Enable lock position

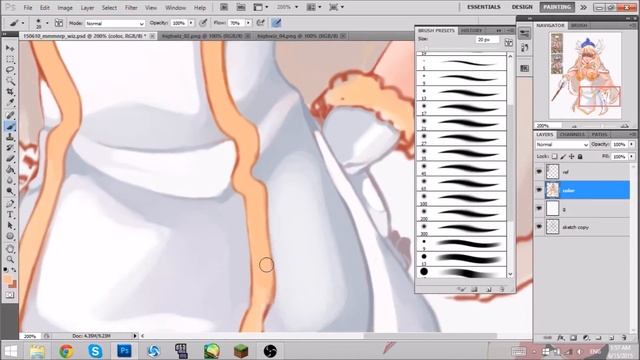click(572, 156)
